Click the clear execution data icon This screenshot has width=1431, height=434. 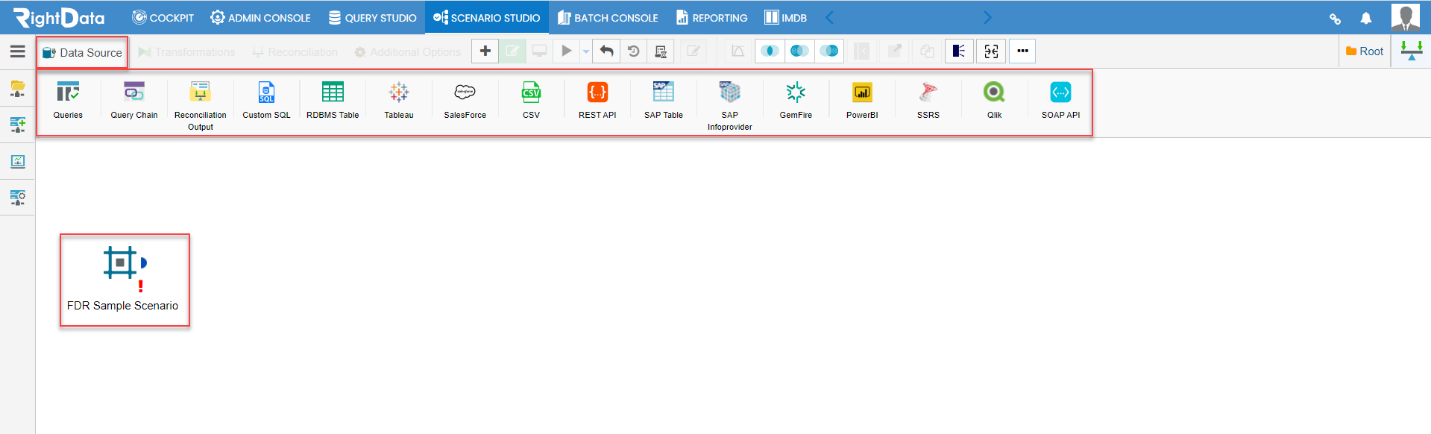(x=660, y=51)
